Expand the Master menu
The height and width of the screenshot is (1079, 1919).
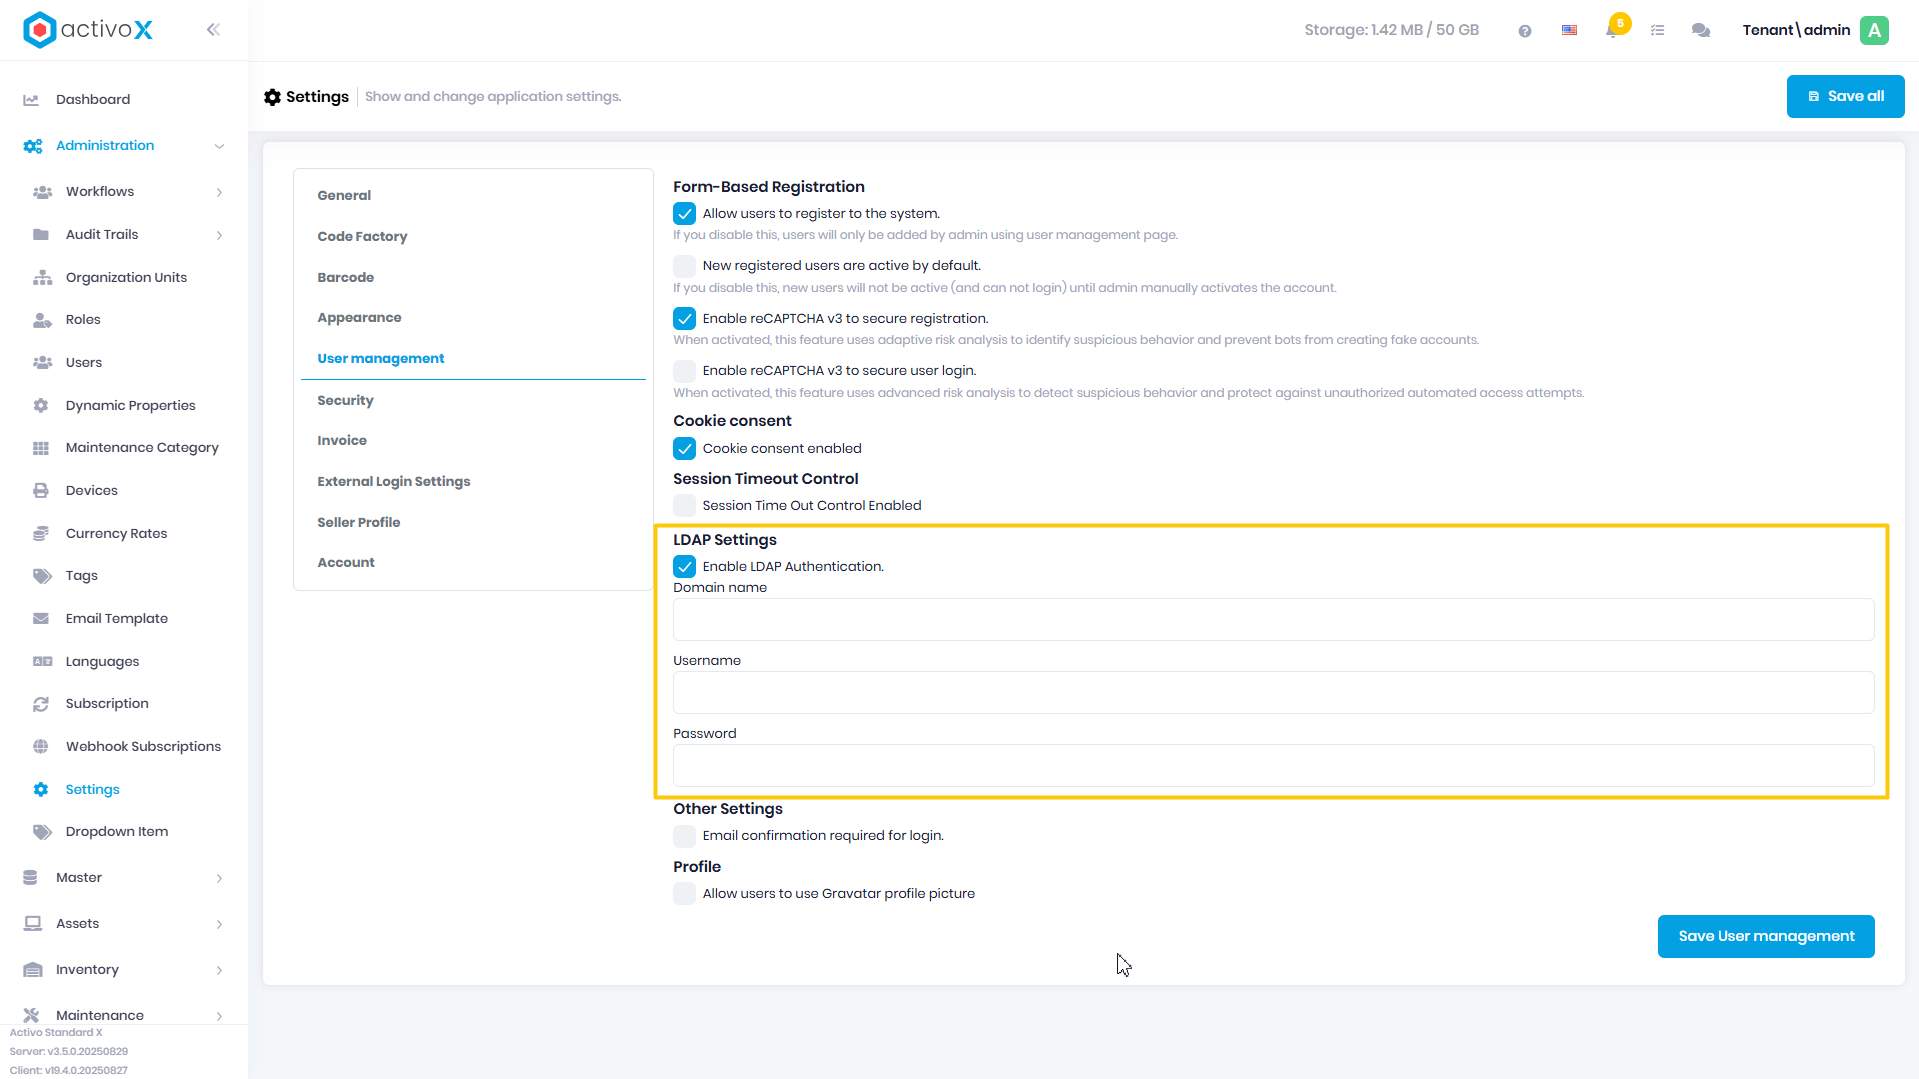coord(219,878)
